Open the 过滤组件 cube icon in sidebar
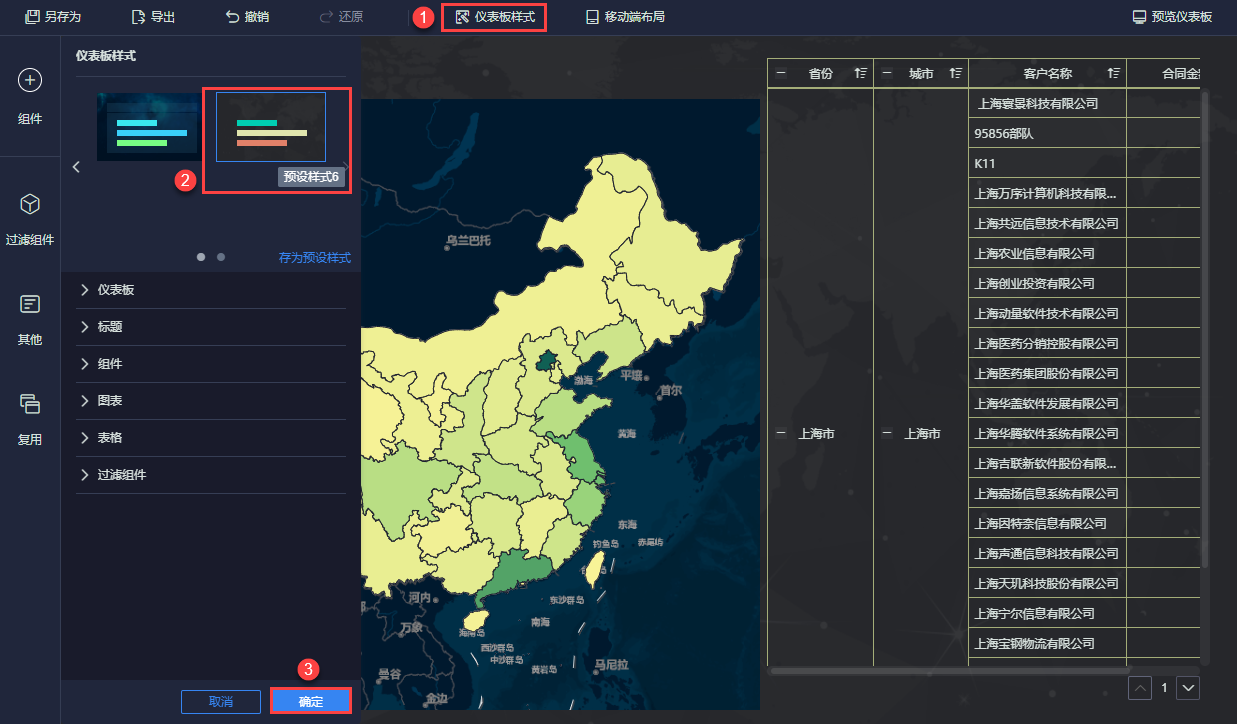 click(x=30, y=204)
